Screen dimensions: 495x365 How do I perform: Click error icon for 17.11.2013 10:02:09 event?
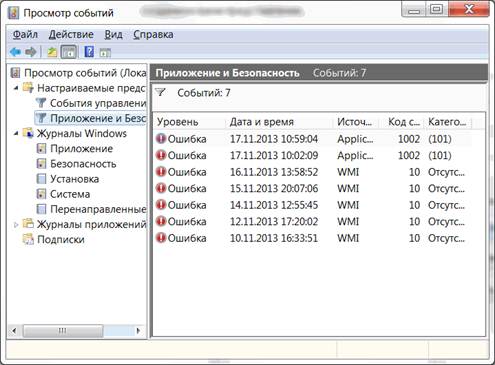tap(161, 155)
